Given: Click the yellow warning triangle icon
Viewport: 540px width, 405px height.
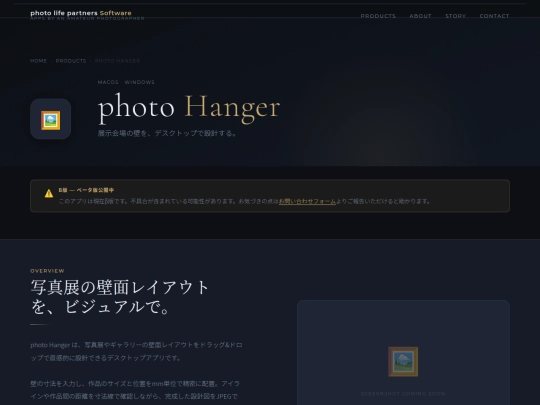Looking at the screenshot, I should (49, 194).
